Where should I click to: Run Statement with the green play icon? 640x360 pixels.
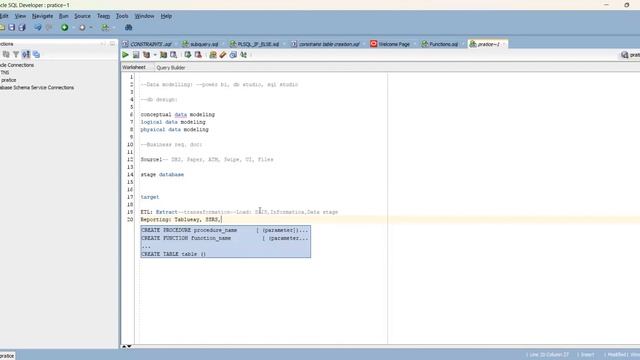click(x=125, y=55)
